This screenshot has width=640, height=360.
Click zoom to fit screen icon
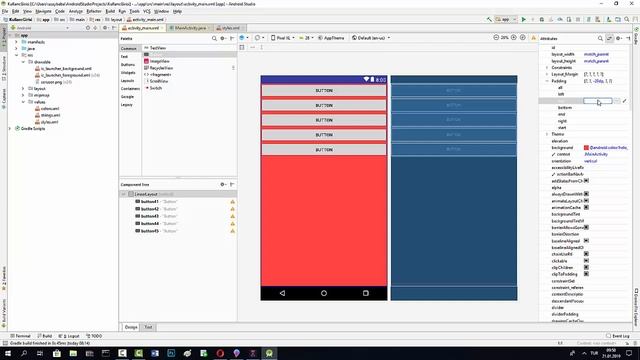click(x=522, y=38)
